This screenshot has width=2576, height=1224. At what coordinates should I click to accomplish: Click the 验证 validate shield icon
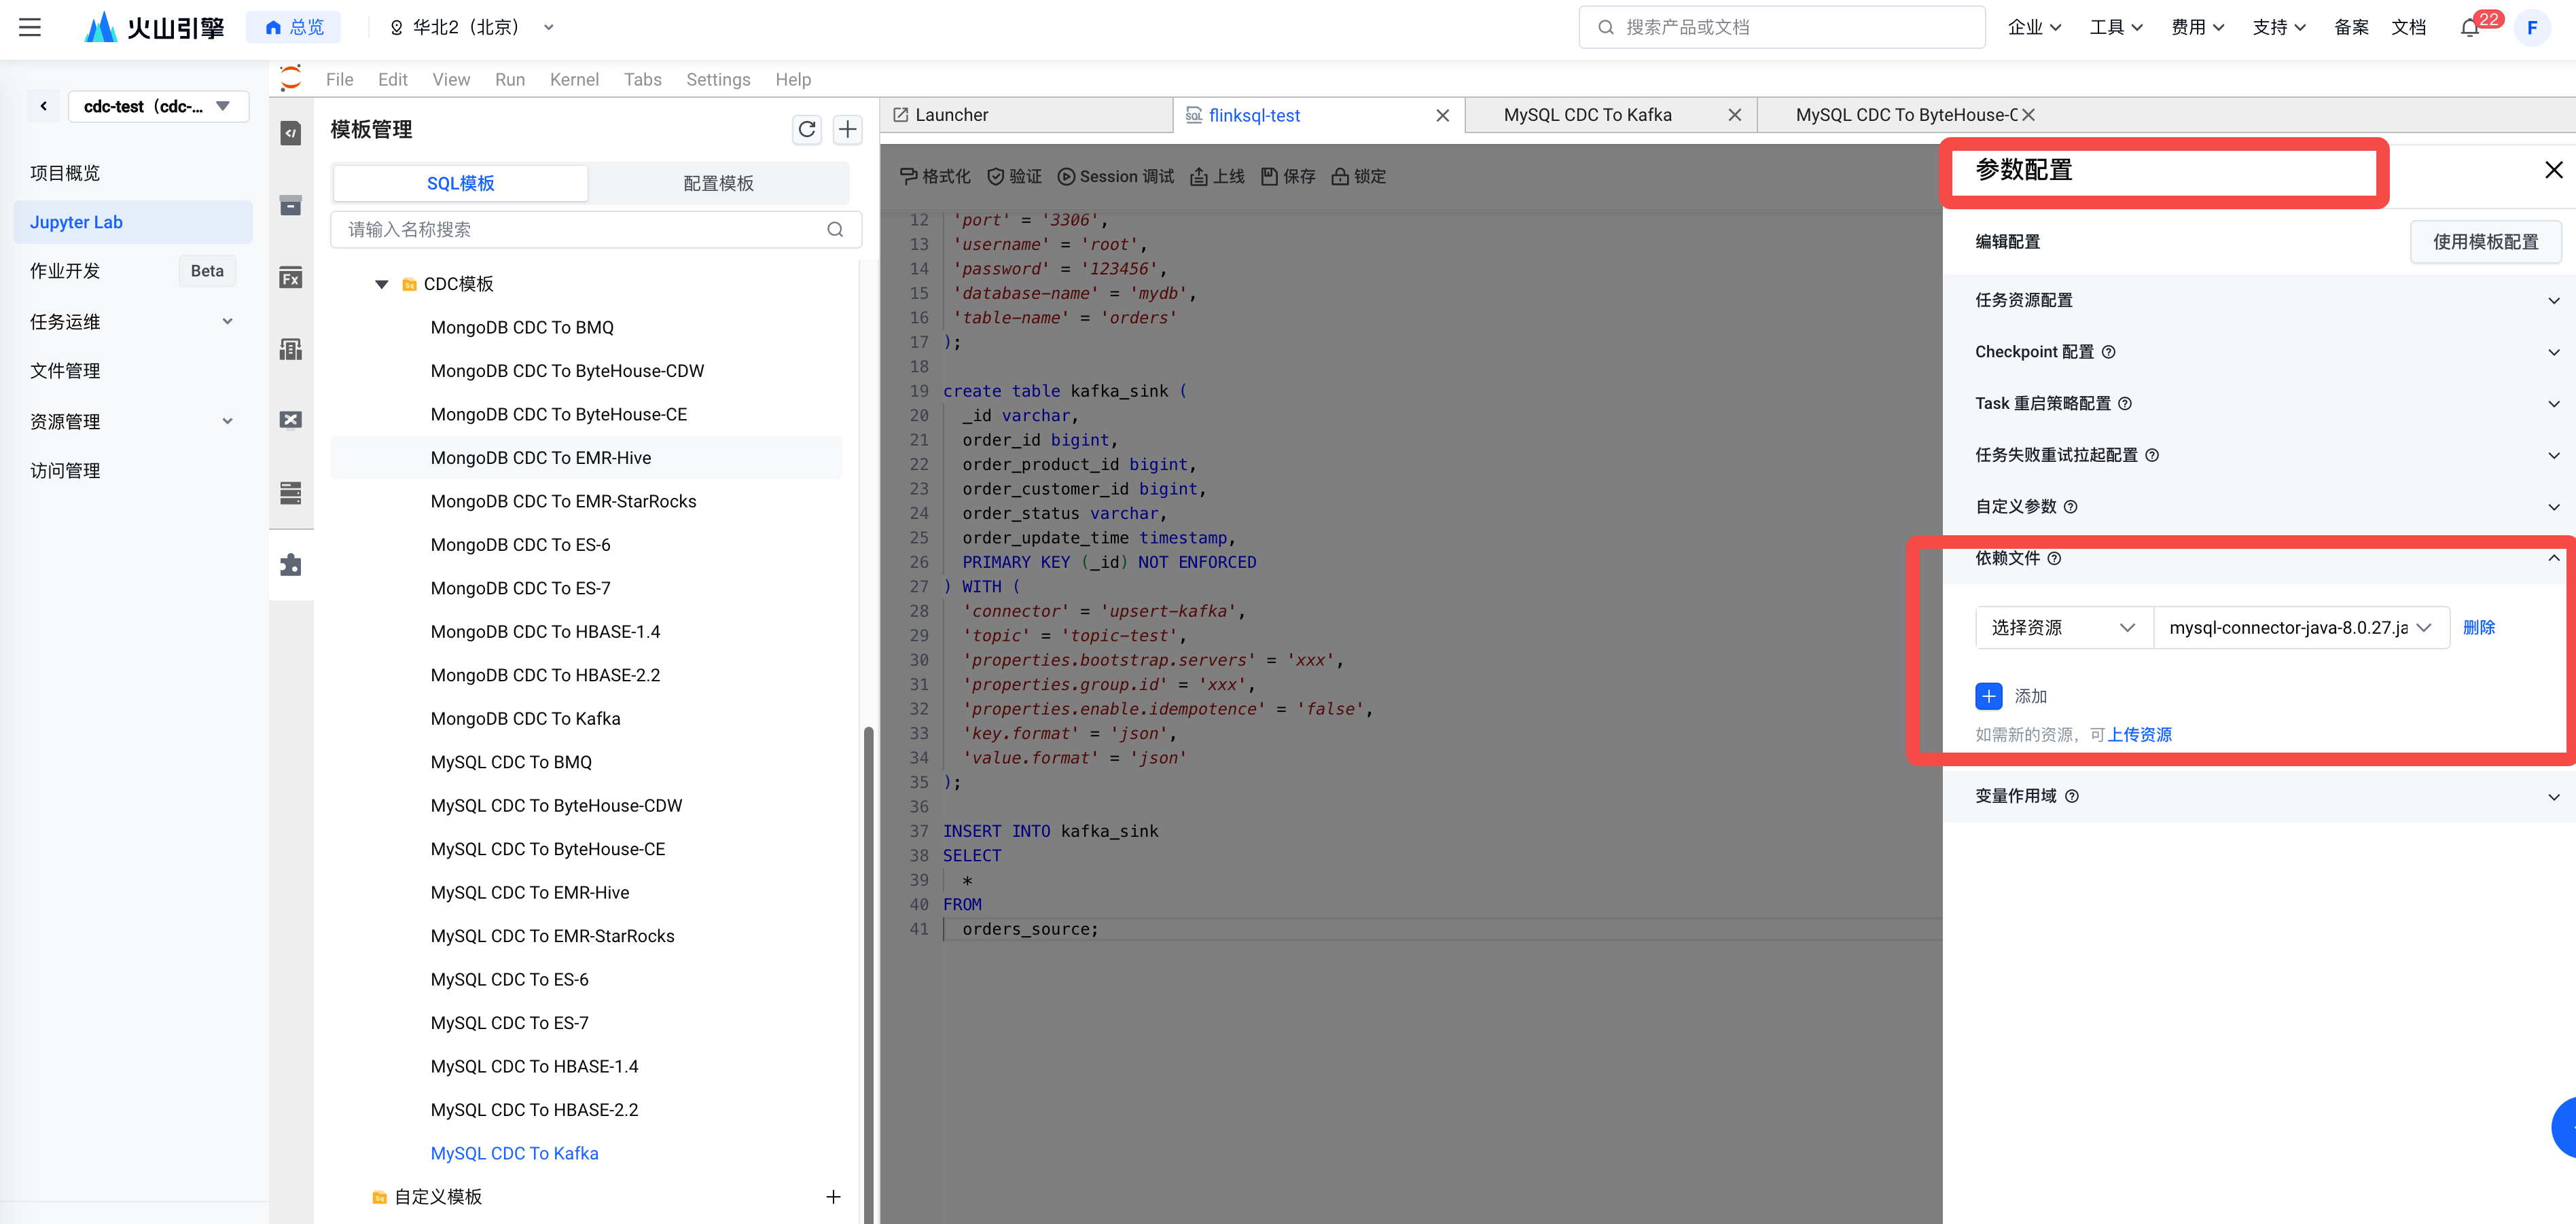[x=995, y=176]
